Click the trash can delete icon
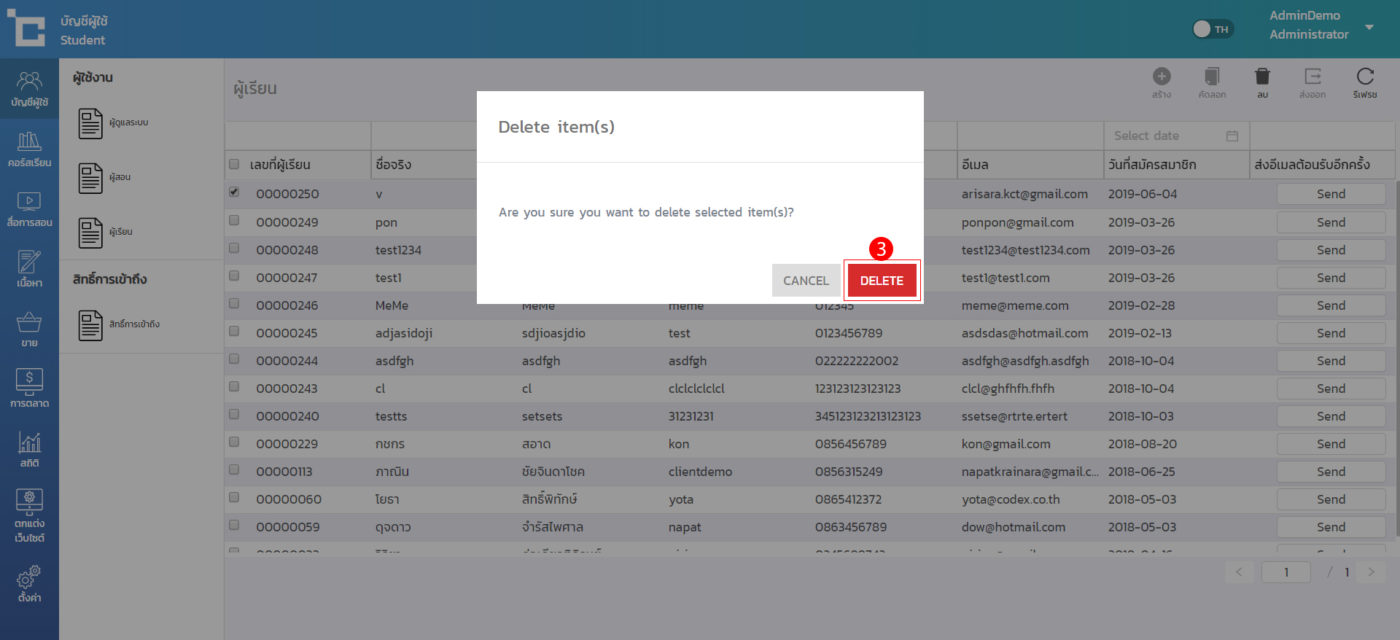Image resolution: width=1400 pixels, height=640 pixels. pyautogui.click(x=1262, y=78)
